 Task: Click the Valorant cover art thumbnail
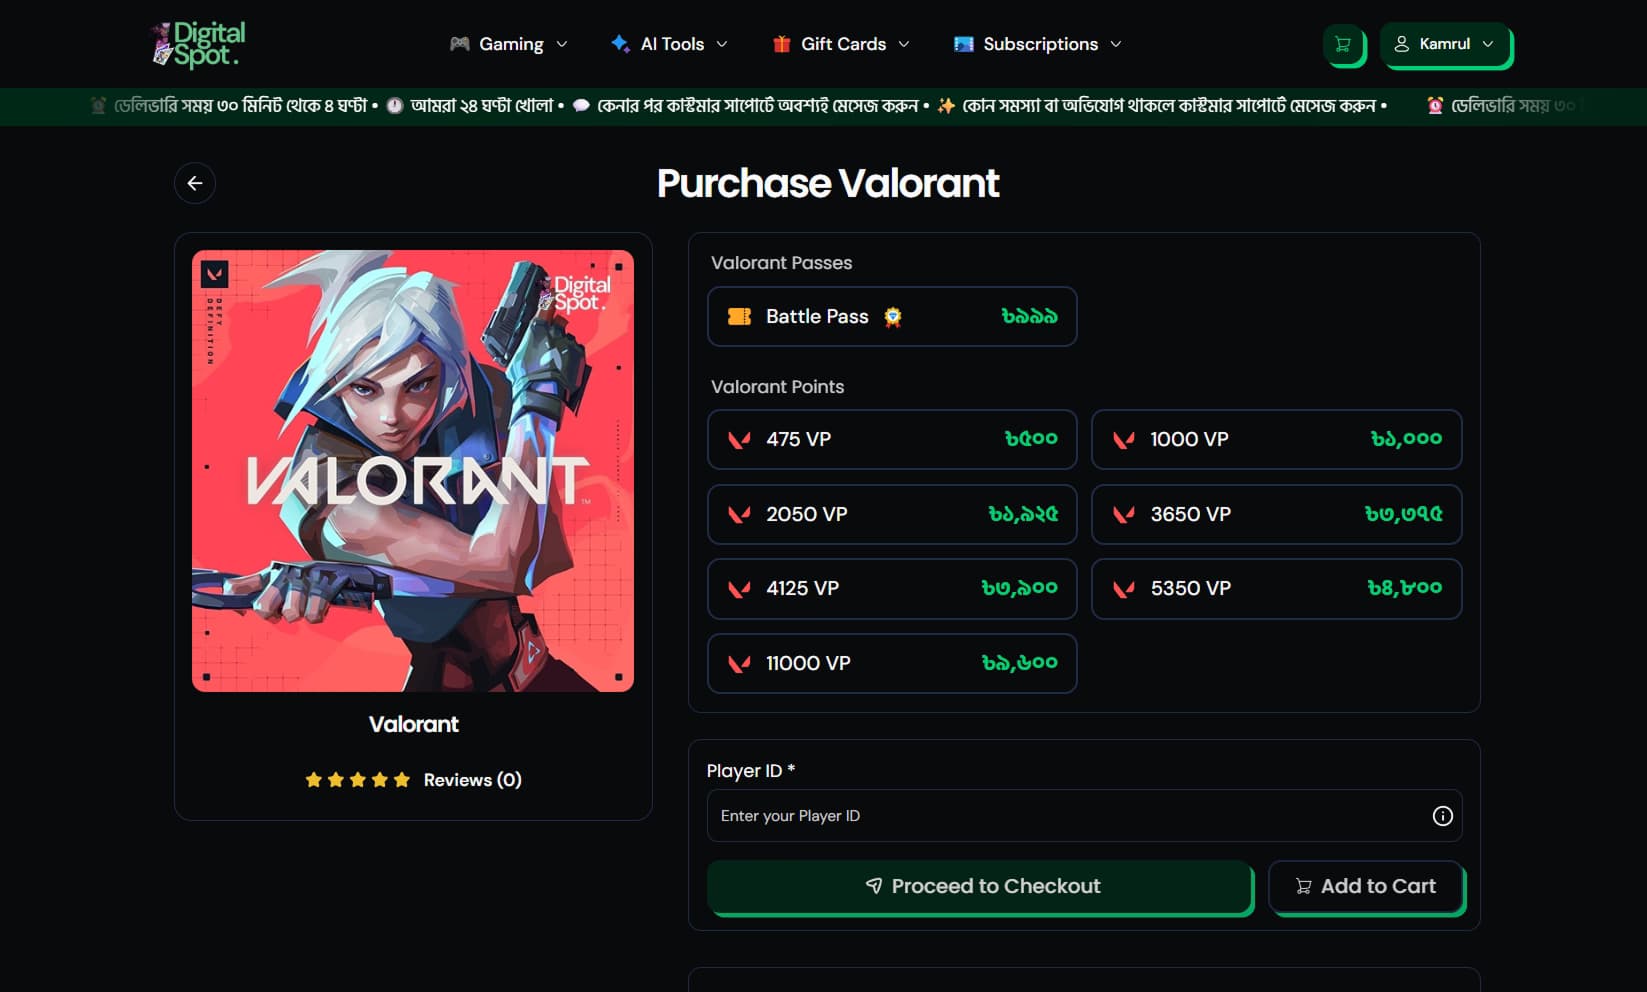coord(413,471)
